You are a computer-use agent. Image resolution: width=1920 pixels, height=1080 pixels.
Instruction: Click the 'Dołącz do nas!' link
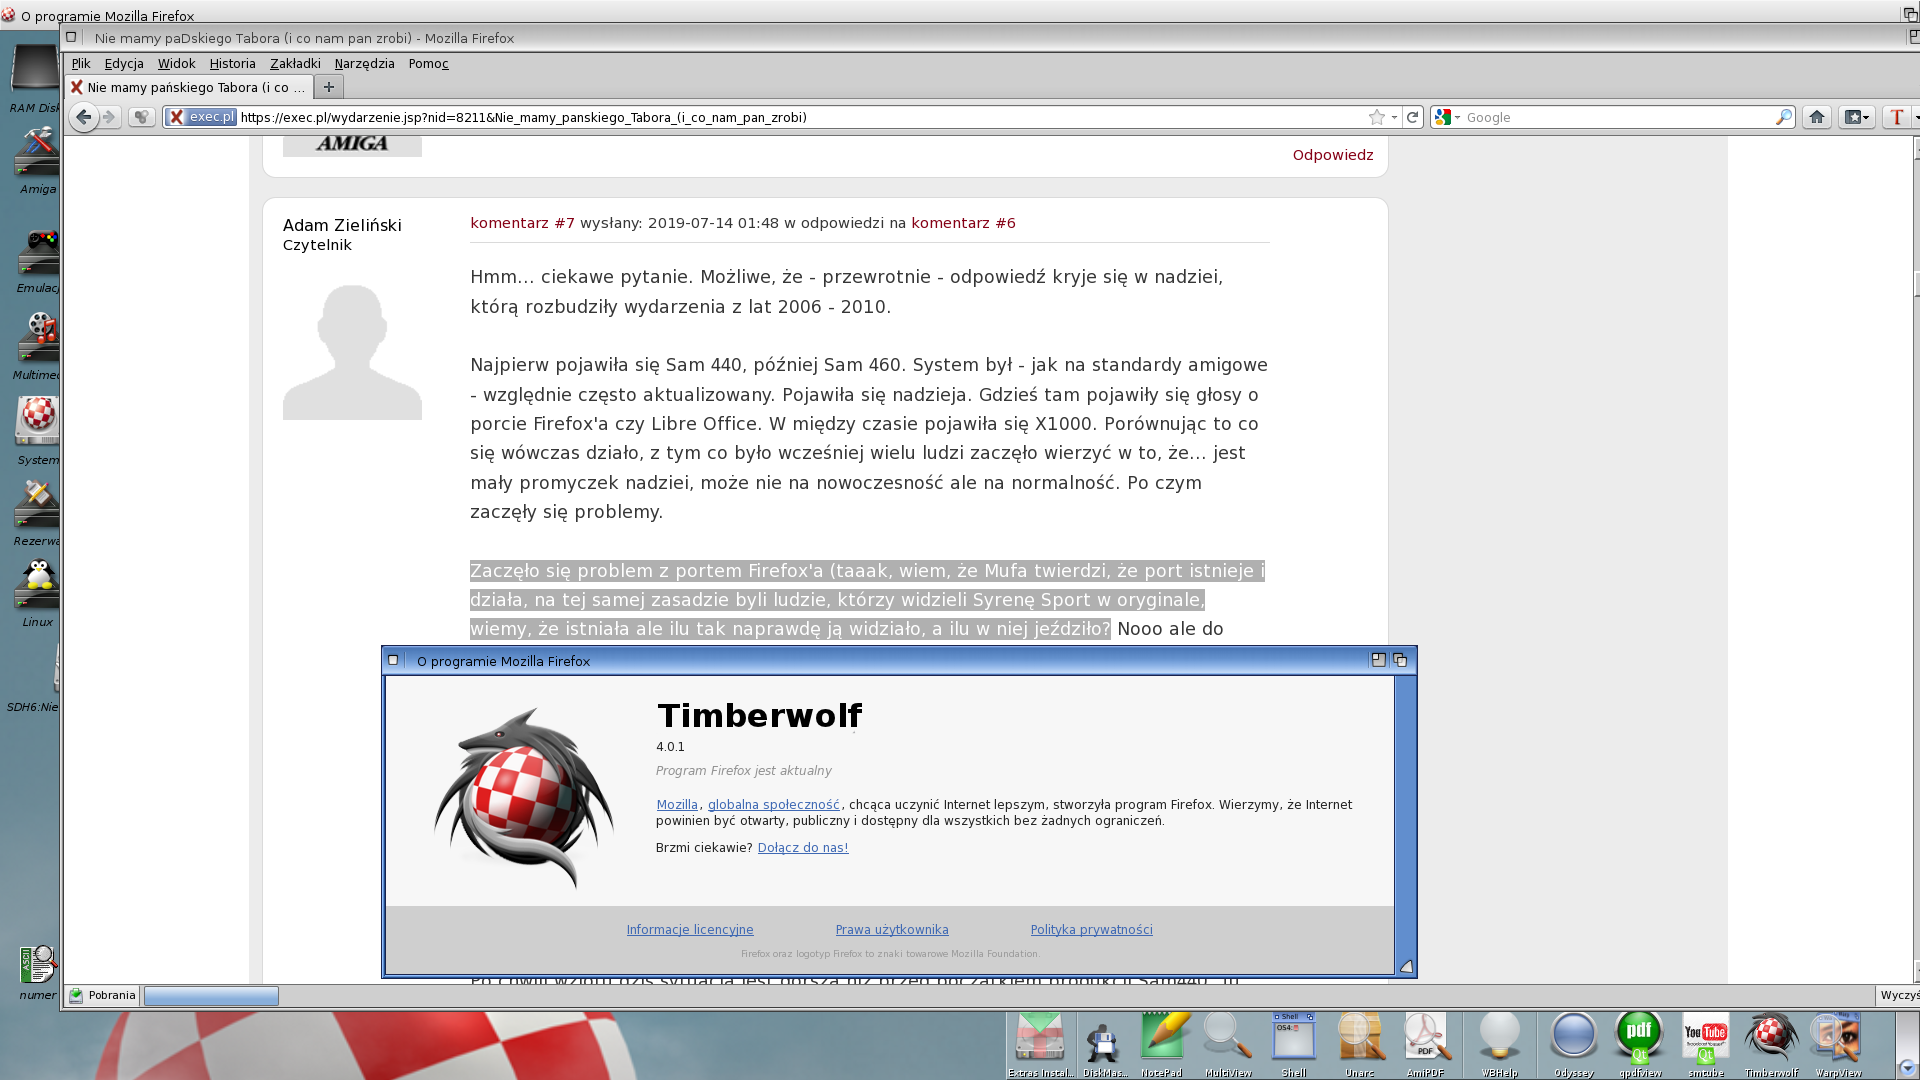tap(803, 847)
